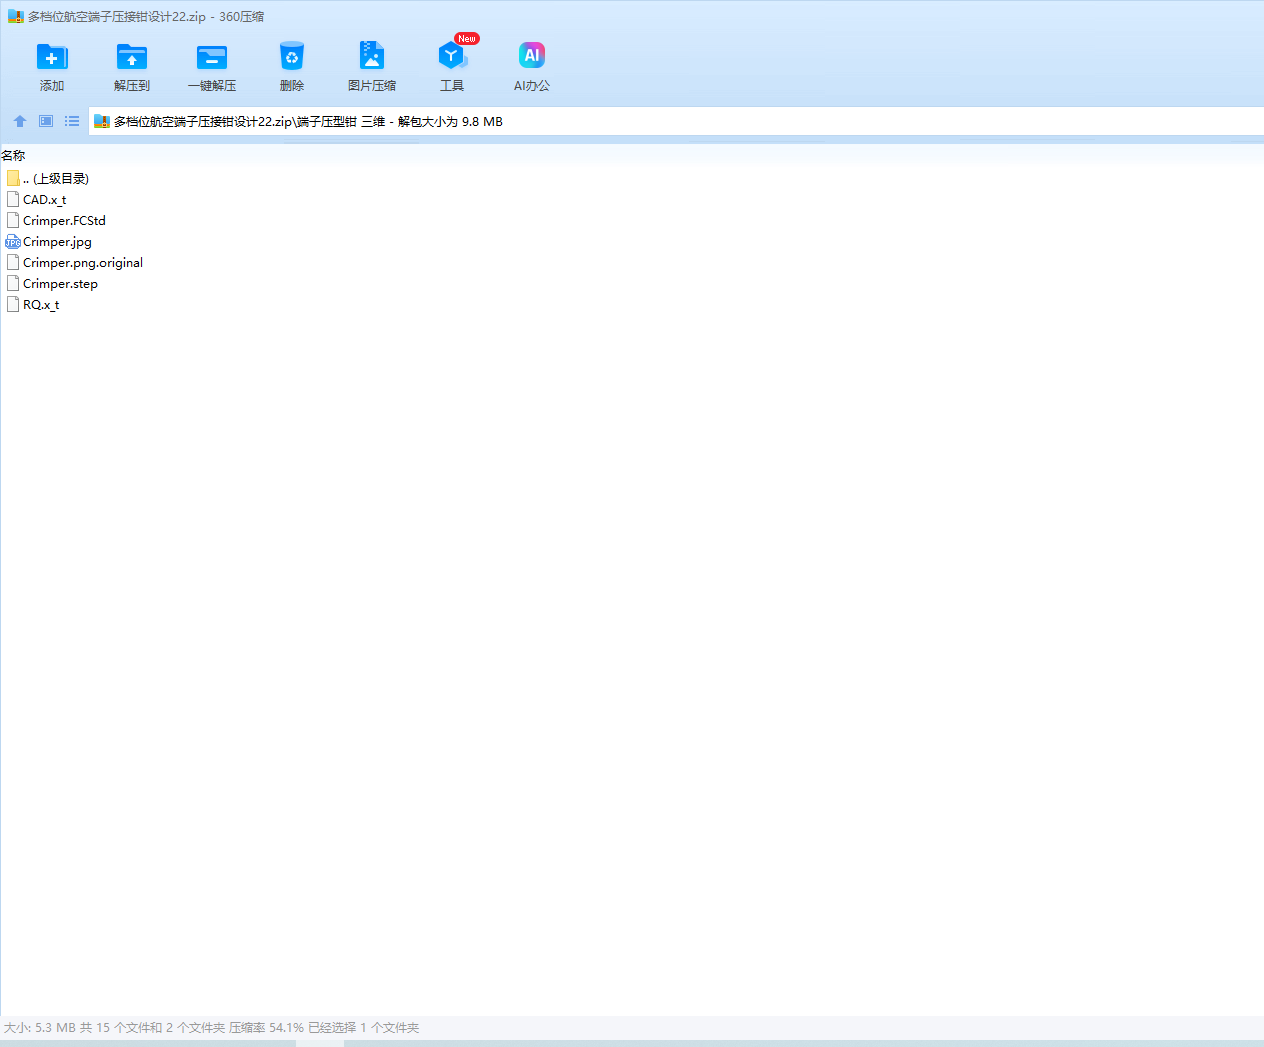Viewport: 1264px width, 1047px height.
Task: Click the file icon beside CAD.x_t
Action: click(13, 199)
